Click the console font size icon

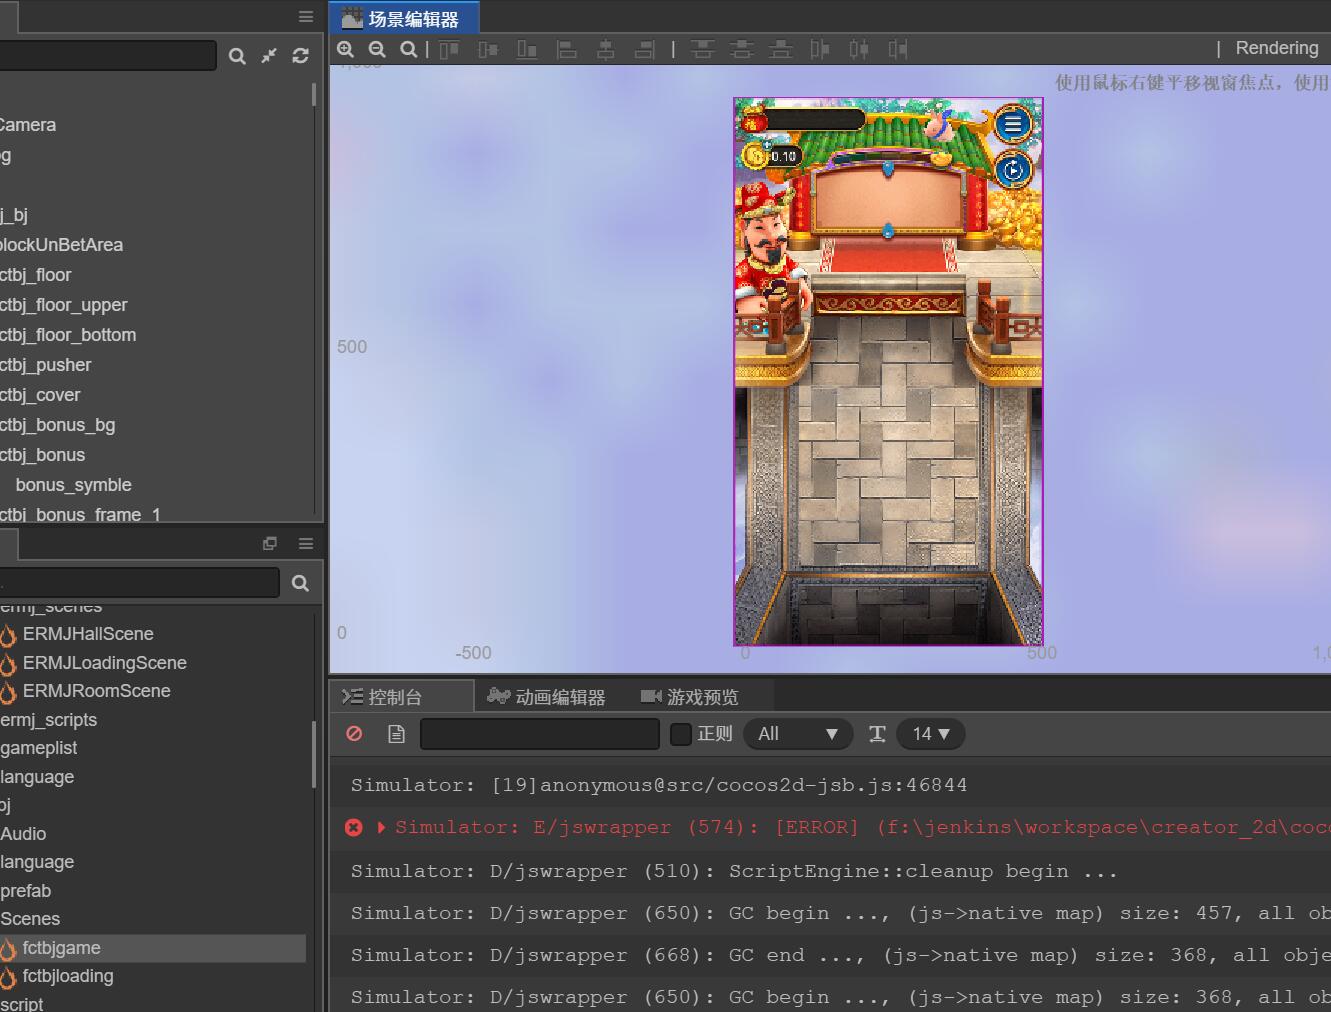pyautogui.click(x=877, y=734)
